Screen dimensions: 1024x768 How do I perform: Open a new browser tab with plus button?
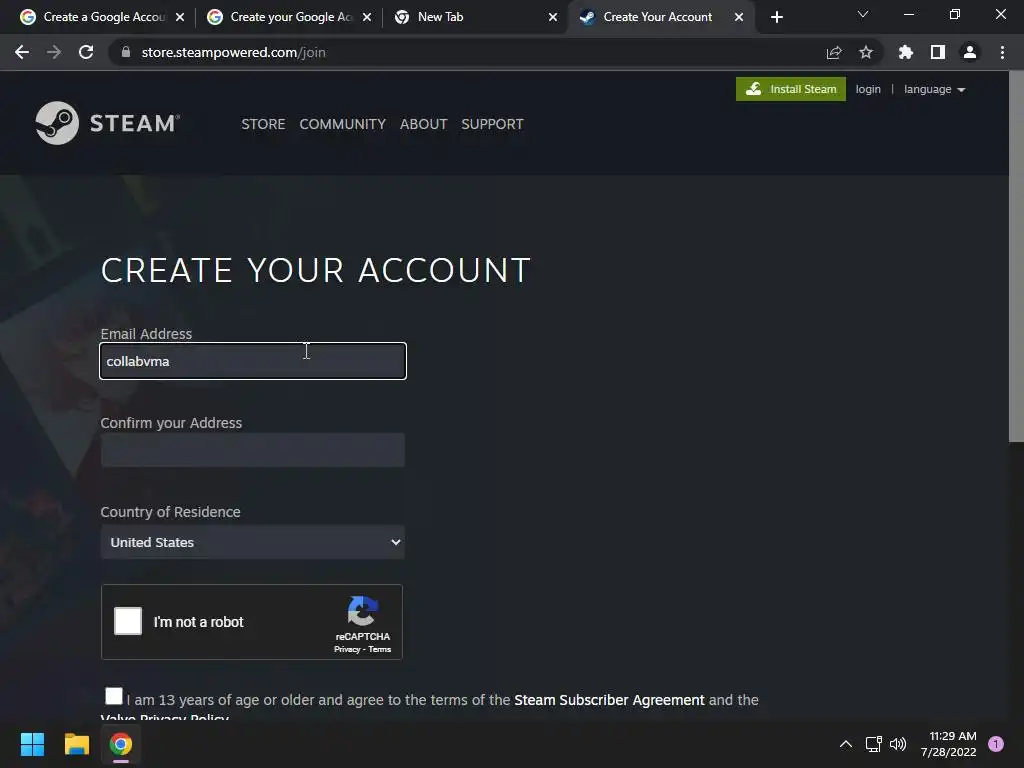pyautogui.click(x=776, y=18)
